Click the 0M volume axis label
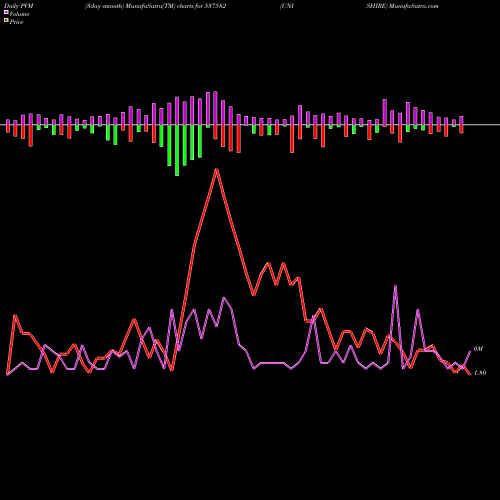The height and width of the screenshot is (500, 500). click(x=478, y=349)
